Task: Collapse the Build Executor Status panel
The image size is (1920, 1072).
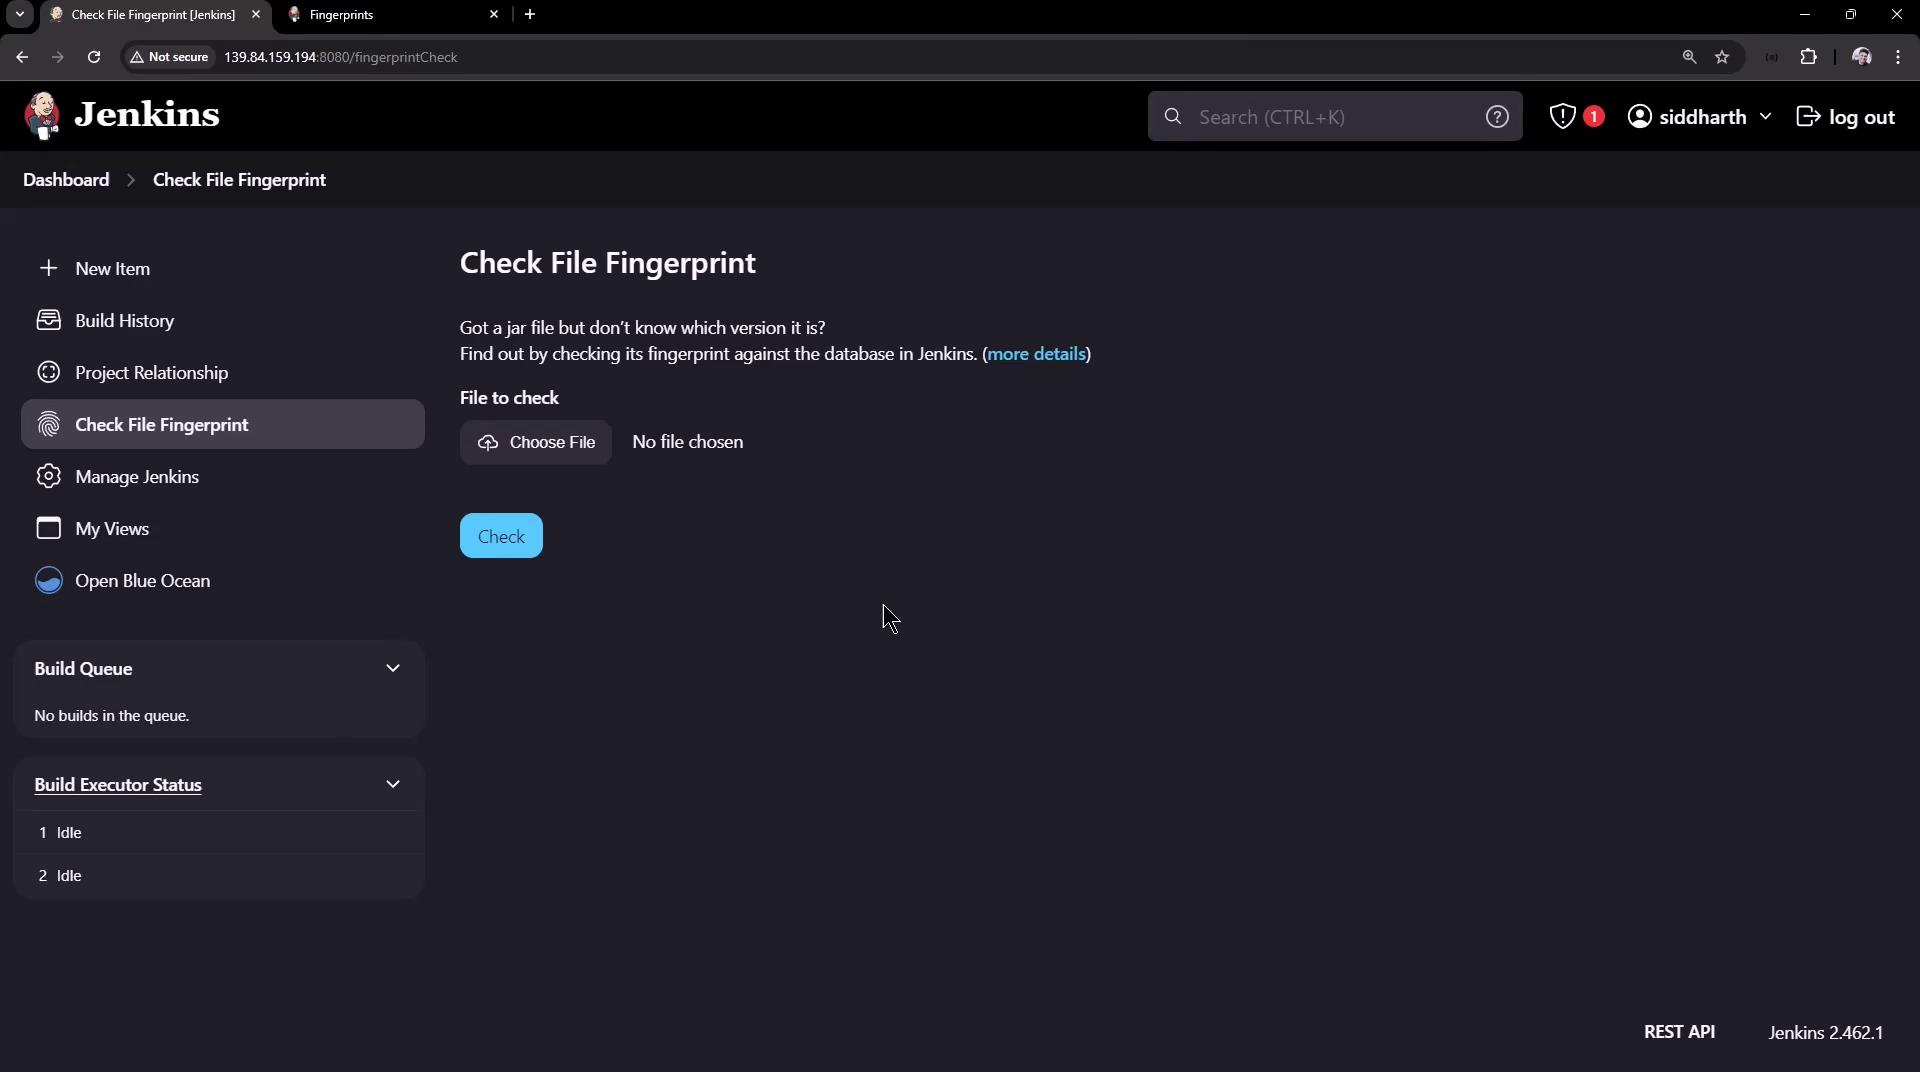Action: (393, 784)
